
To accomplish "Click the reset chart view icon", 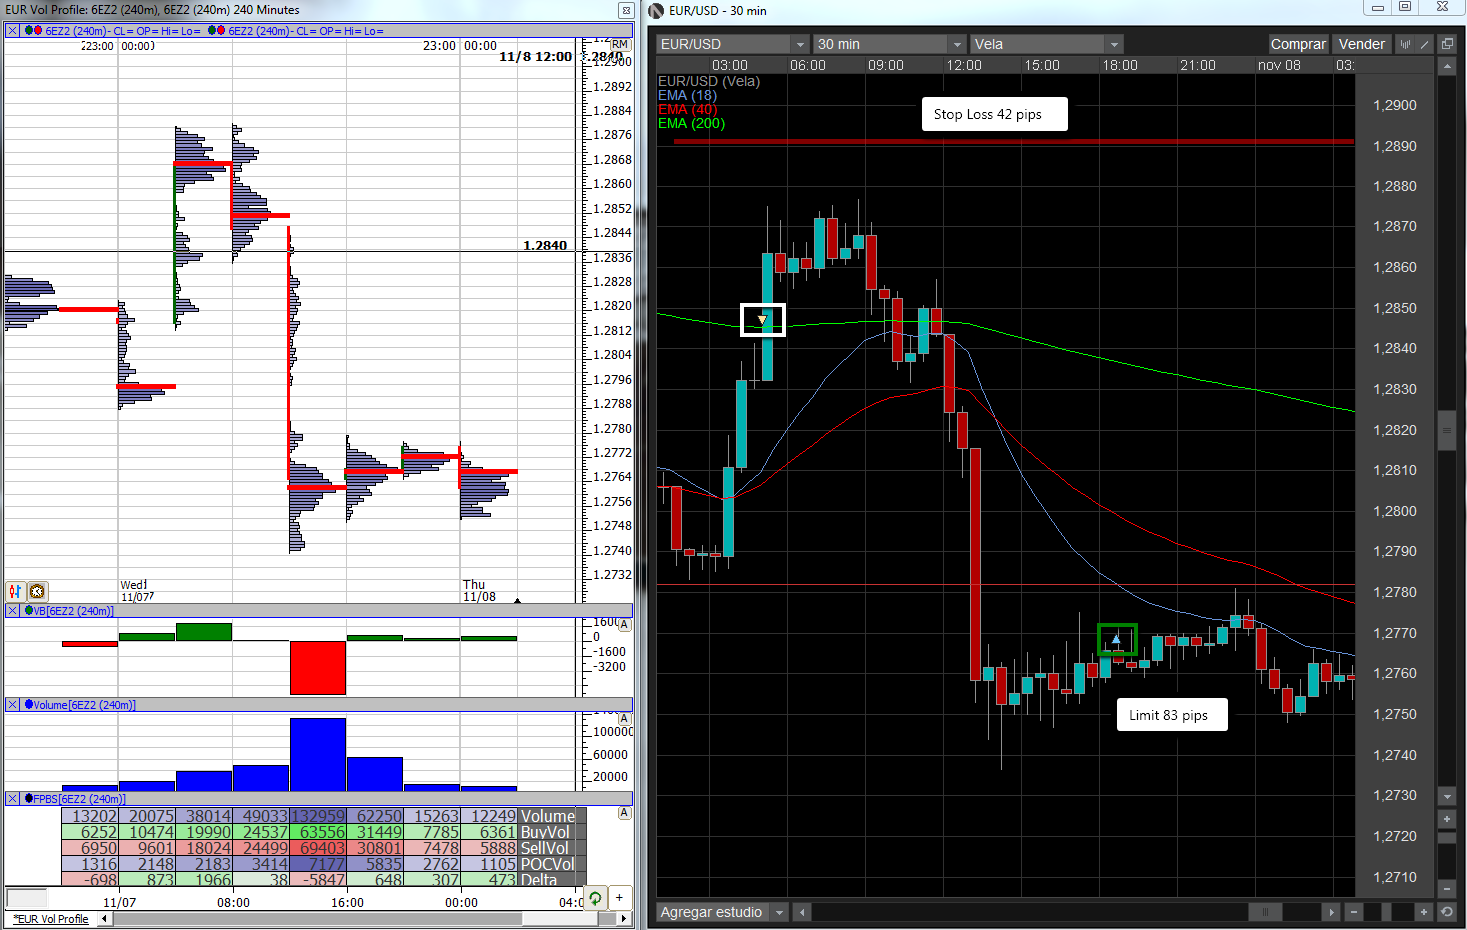I will pos(1447,912).
